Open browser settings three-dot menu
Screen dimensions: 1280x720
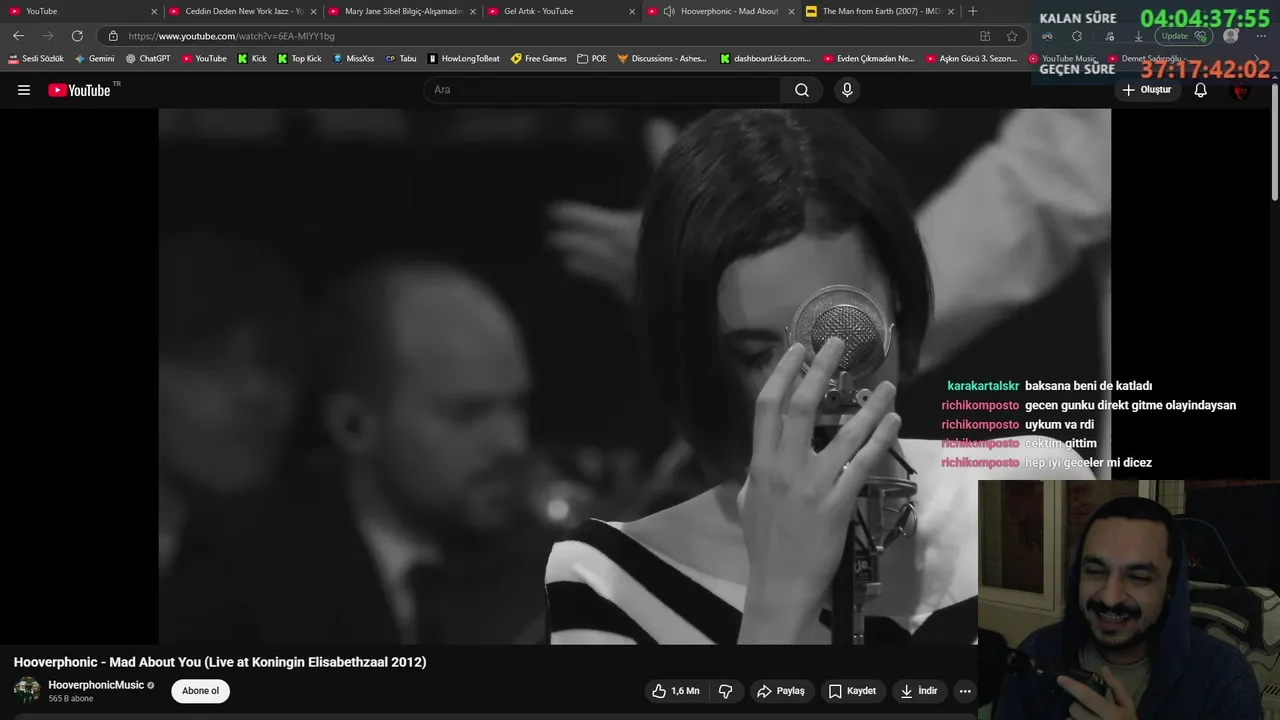pos(1261,36)
